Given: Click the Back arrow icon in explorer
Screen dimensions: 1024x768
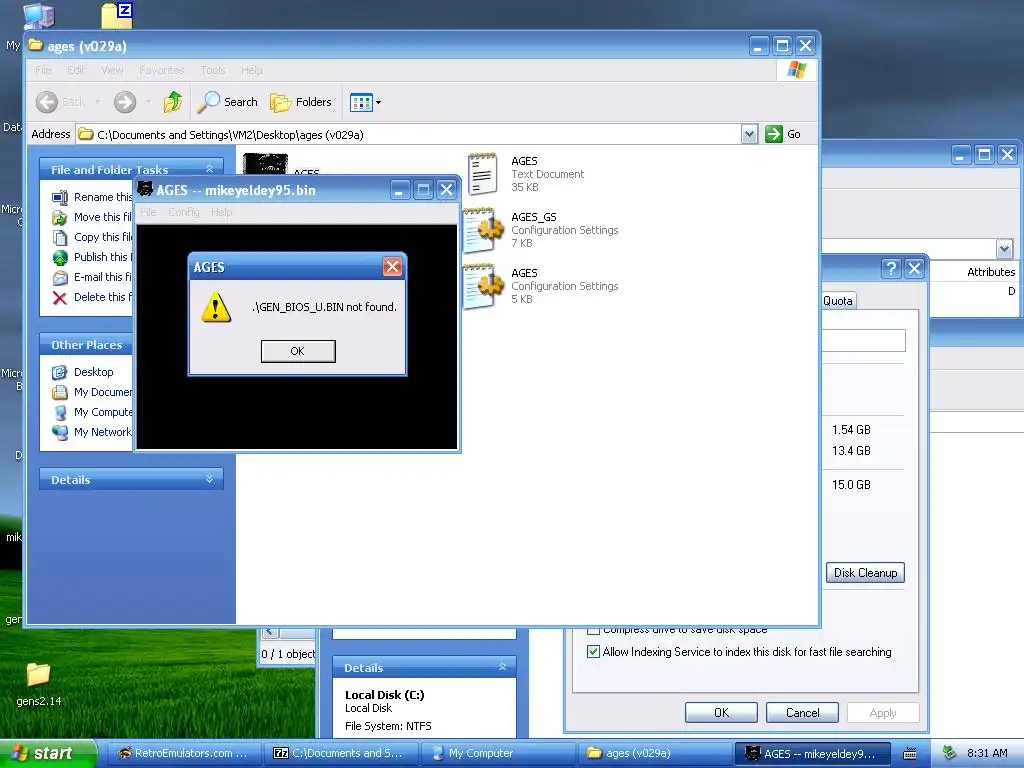Looking at the screenshot, I should (47, 102).
